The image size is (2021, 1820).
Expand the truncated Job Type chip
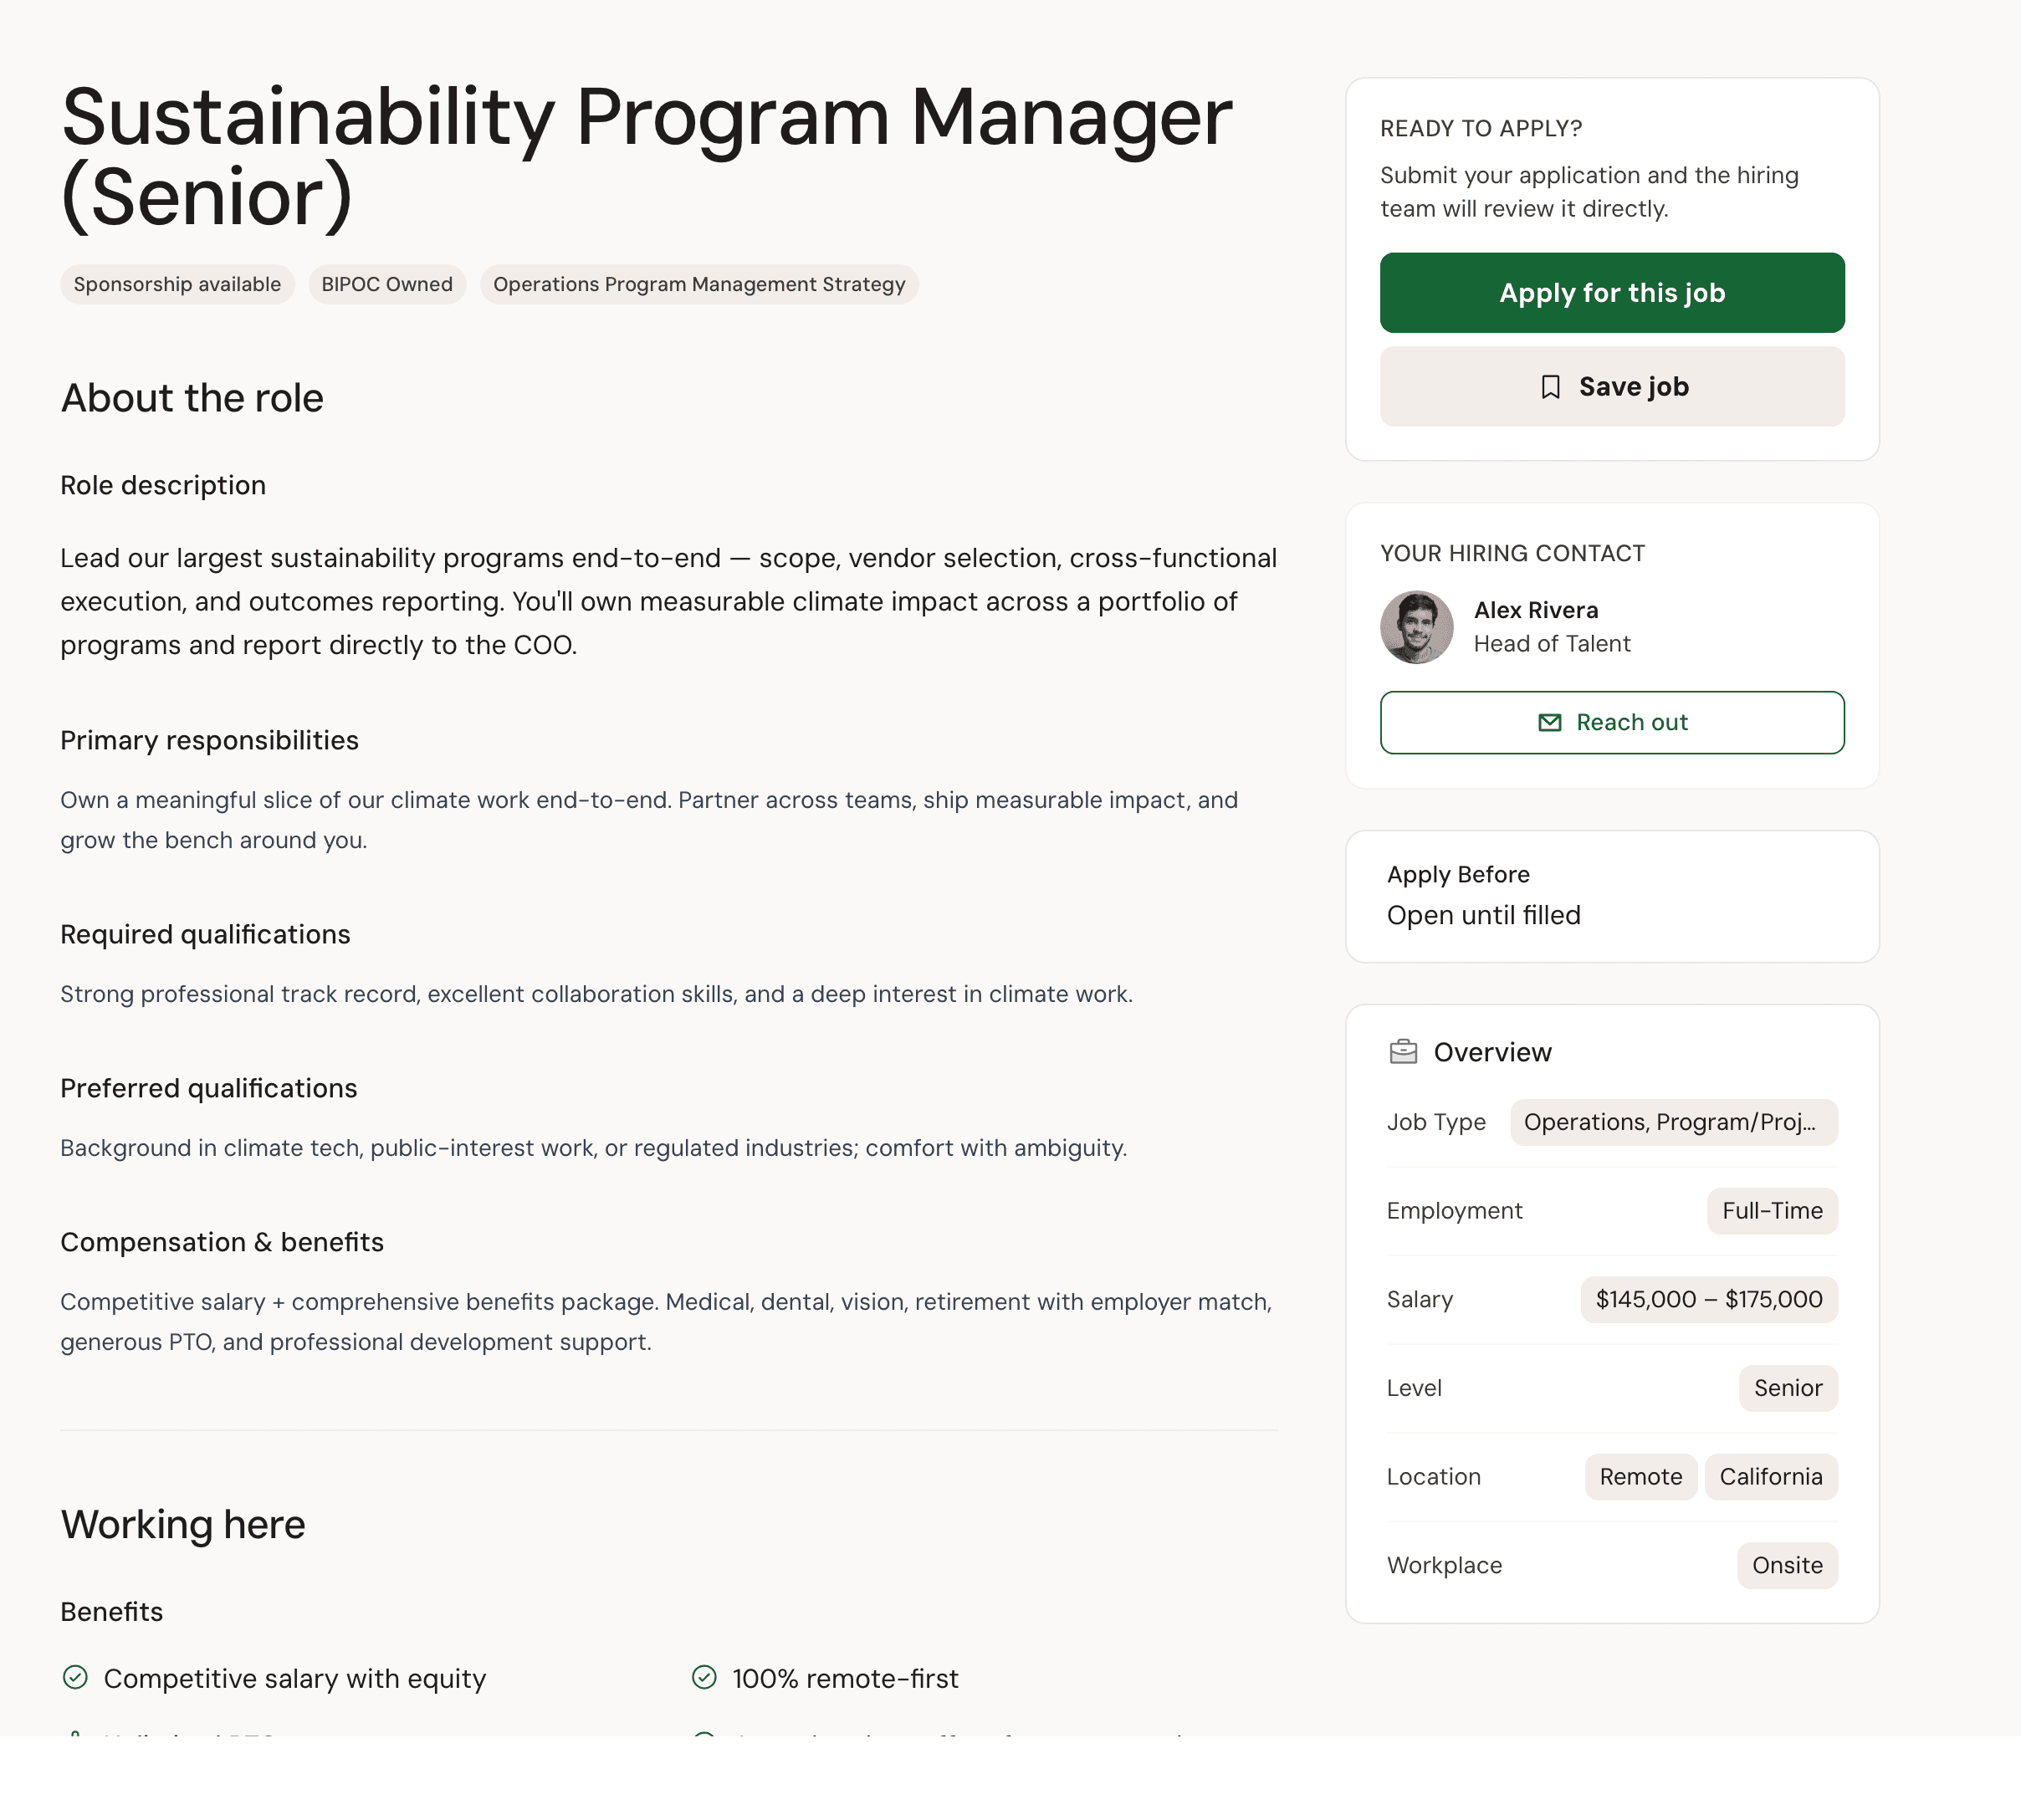click(1674, 1122)
